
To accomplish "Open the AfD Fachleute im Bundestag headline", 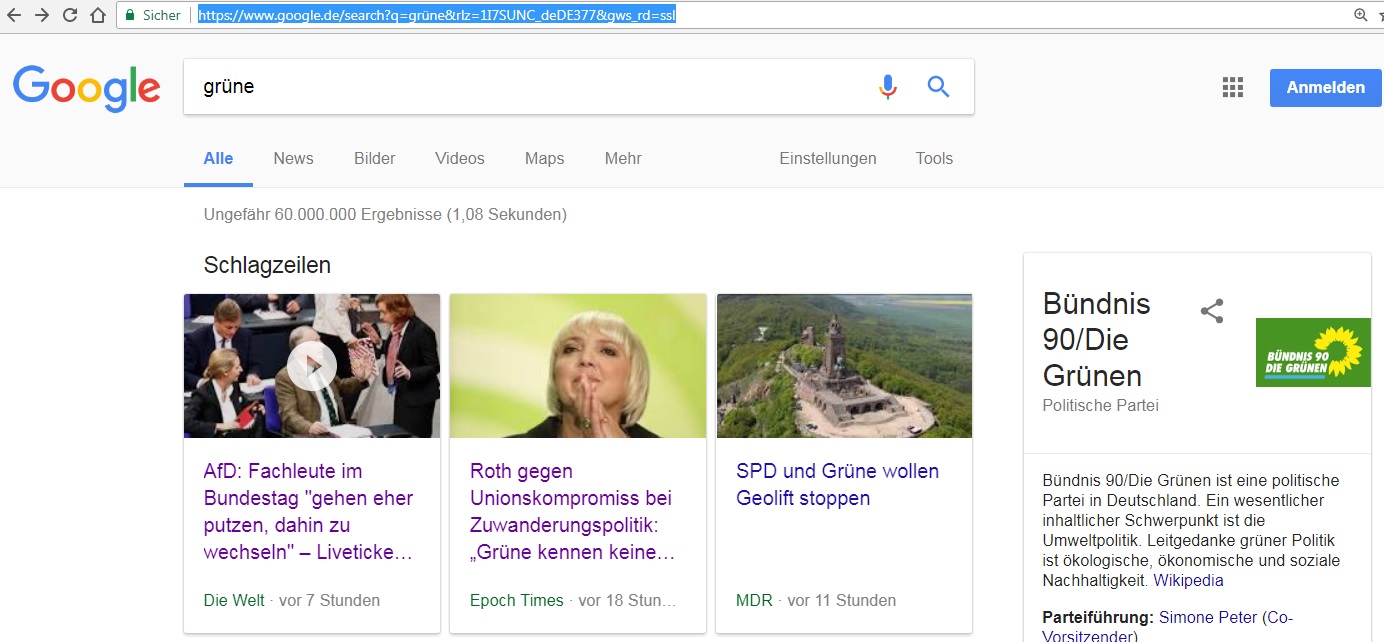I will pyautogui.click(x=308, y=511).
